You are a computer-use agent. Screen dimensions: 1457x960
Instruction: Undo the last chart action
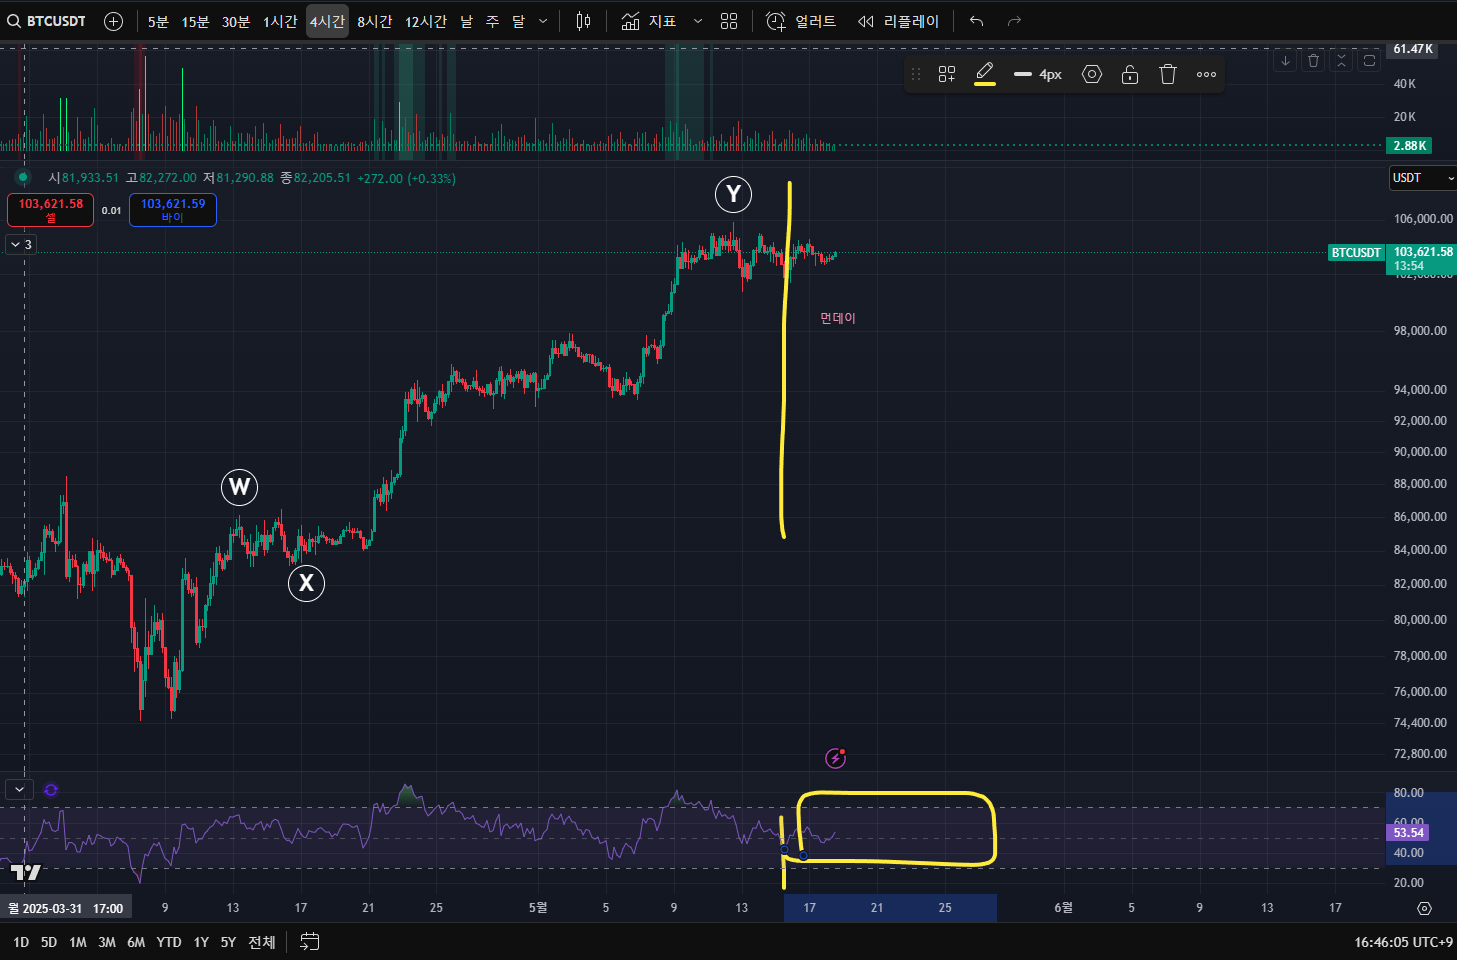tap(977, 21)
